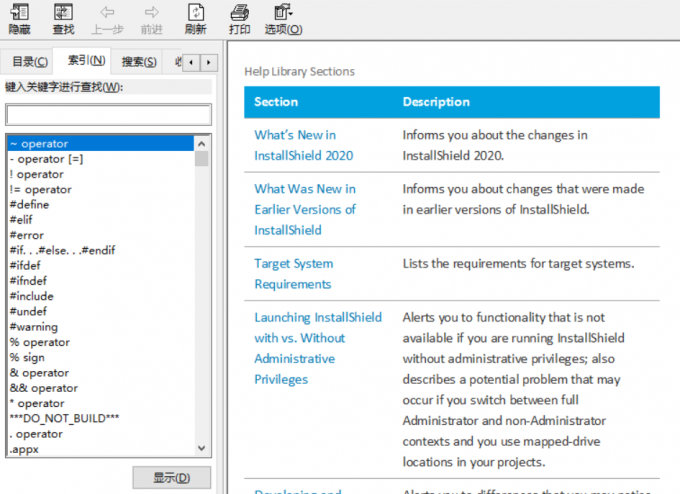Click the Print (打印) toolbar icon
The height and width of the screenshot is (494, 680).
(239, 13)
